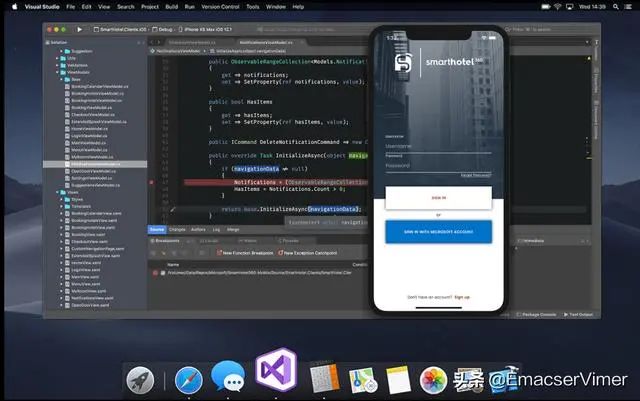
Task: Click the Username field in the simulator
Action: [x=438, y=146]
